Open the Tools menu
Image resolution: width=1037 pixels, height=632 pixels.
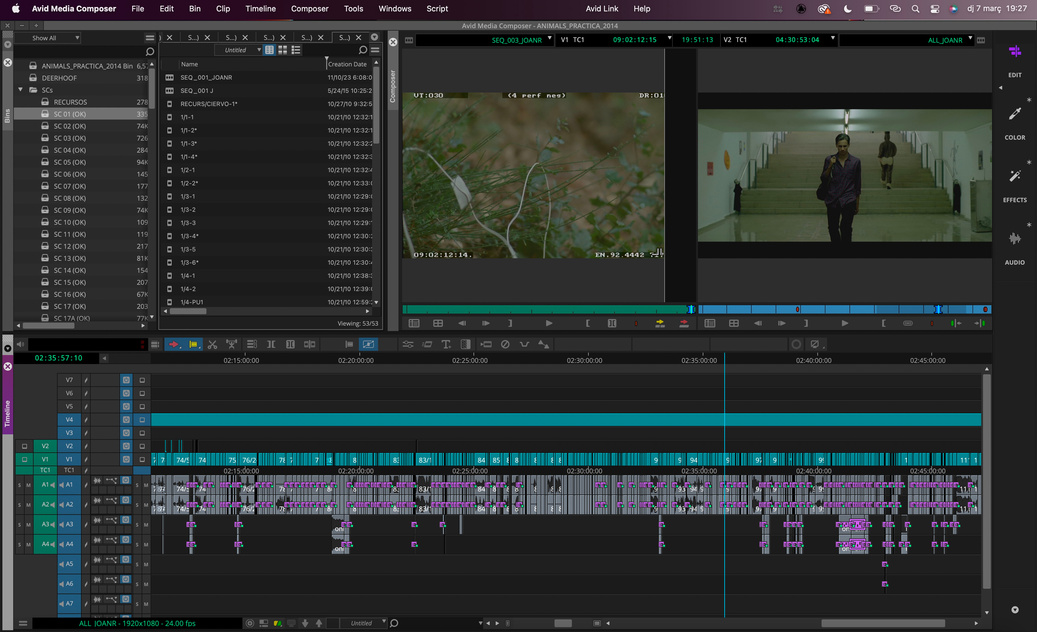[x=353, y=9]
